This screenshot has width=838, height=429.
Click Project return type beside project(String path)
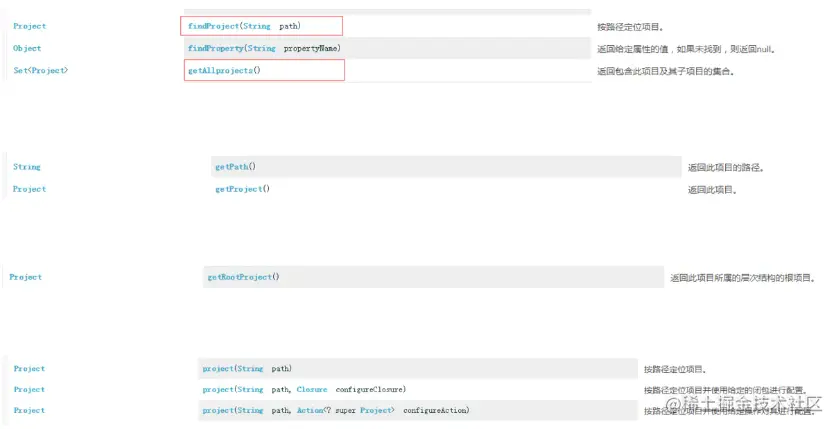(x=29, y=369)
